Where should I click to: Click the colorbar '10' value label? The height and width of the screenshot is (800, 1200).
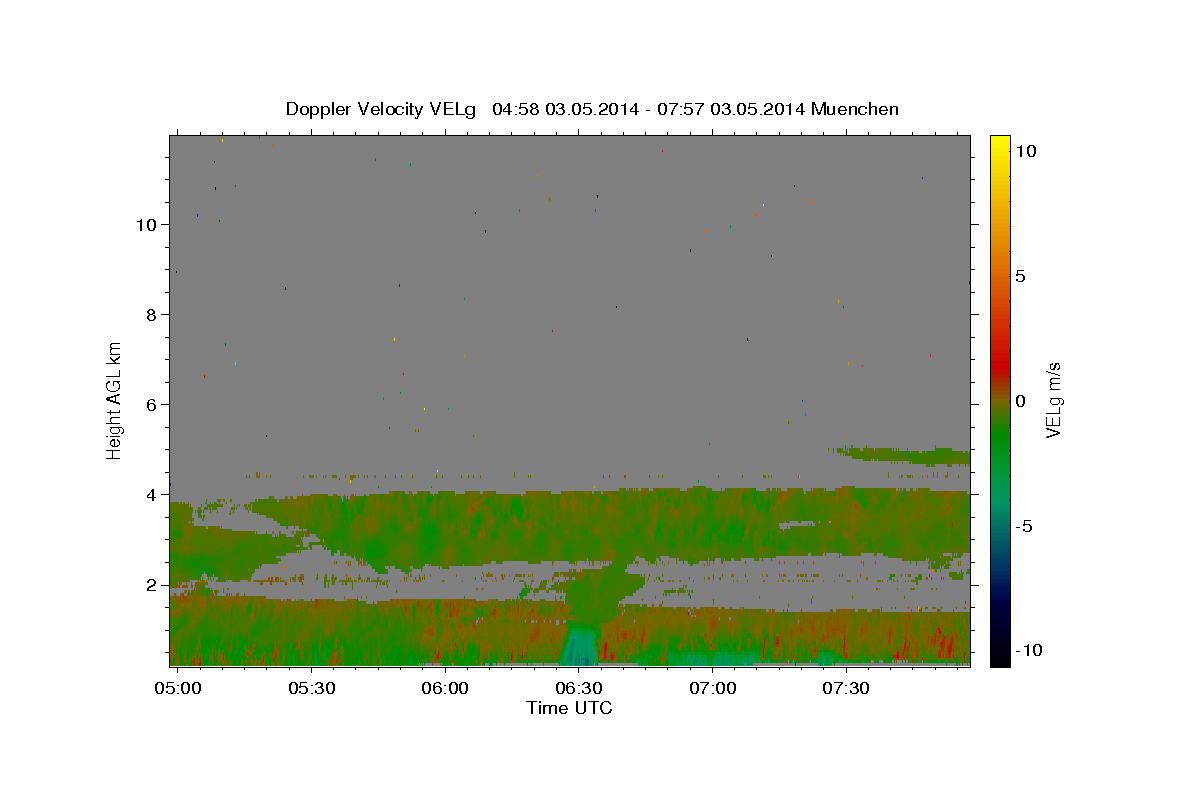(x=1025, y=151)
